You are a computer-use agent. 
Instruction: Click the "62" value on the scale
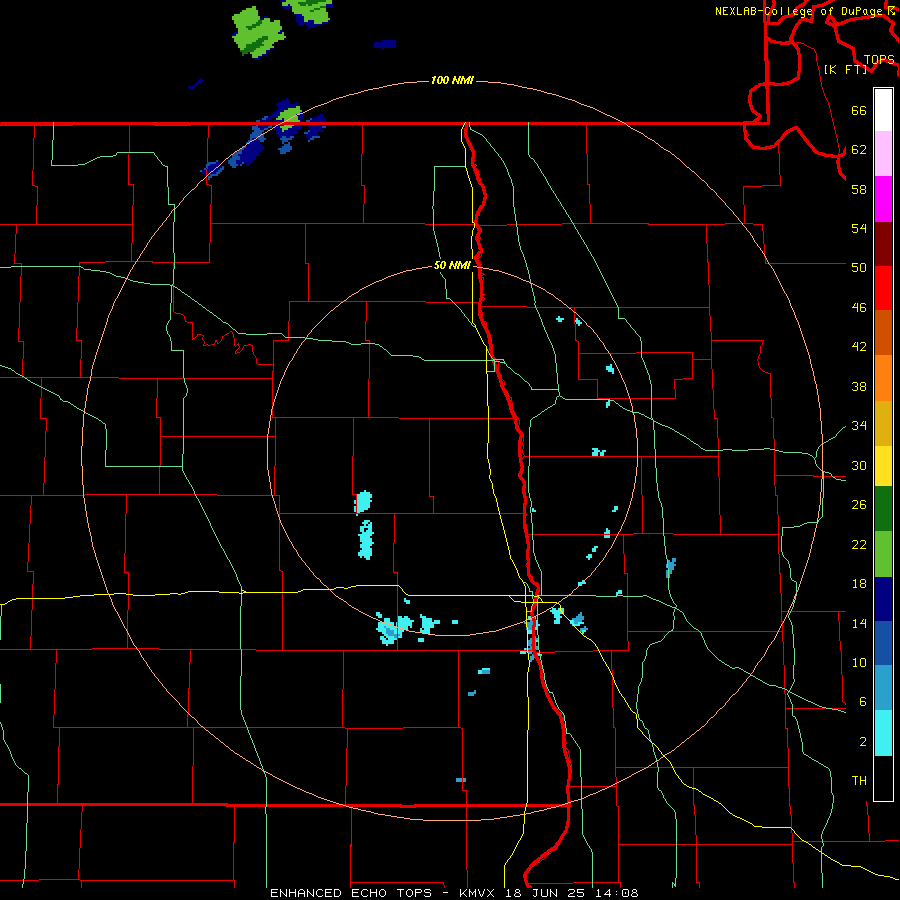[859, 150]
